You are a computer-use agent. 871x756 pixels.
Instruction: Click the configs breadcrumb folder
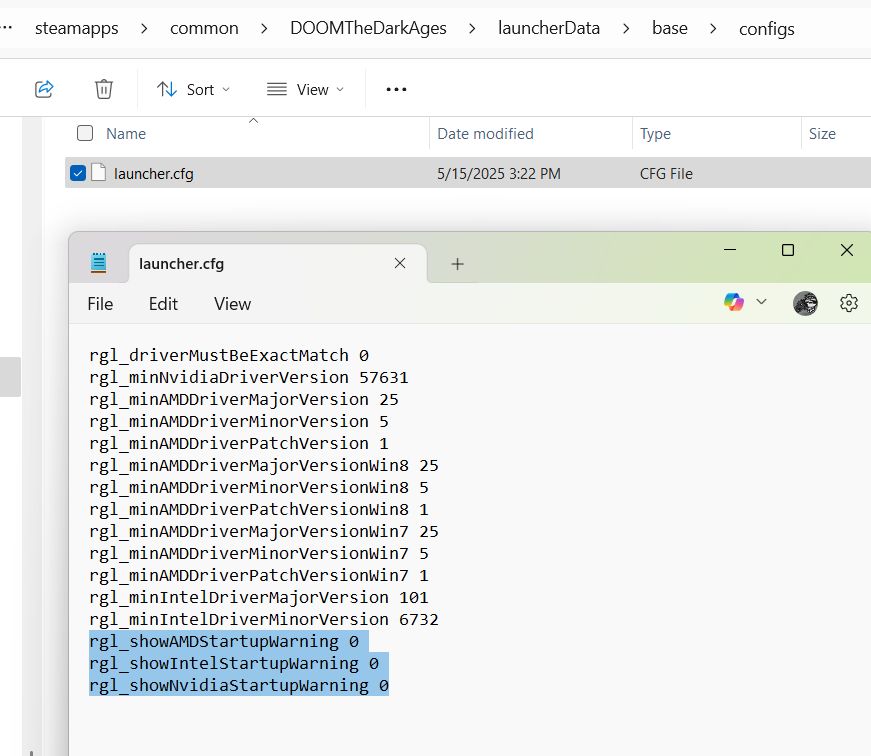767,29
